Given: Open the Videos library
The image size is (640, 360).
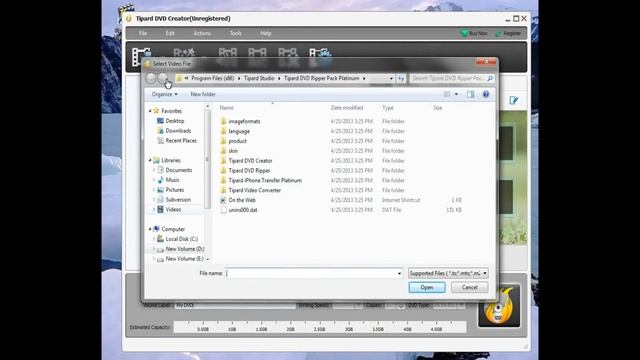Looking at the screenshot, I should click(173, 209).
